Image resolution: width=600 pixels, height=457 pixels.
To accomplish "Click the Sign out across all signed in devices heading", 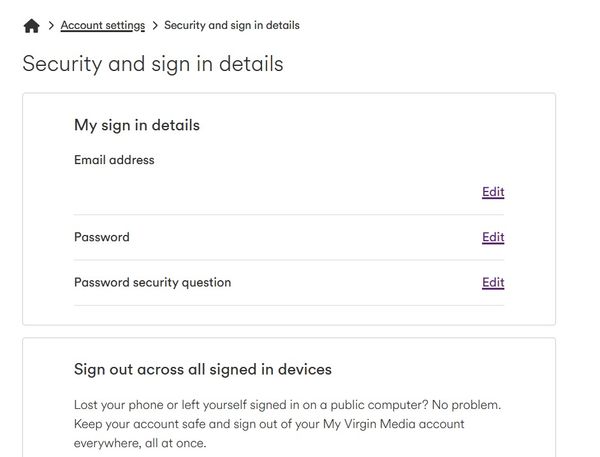I will 203,369.
